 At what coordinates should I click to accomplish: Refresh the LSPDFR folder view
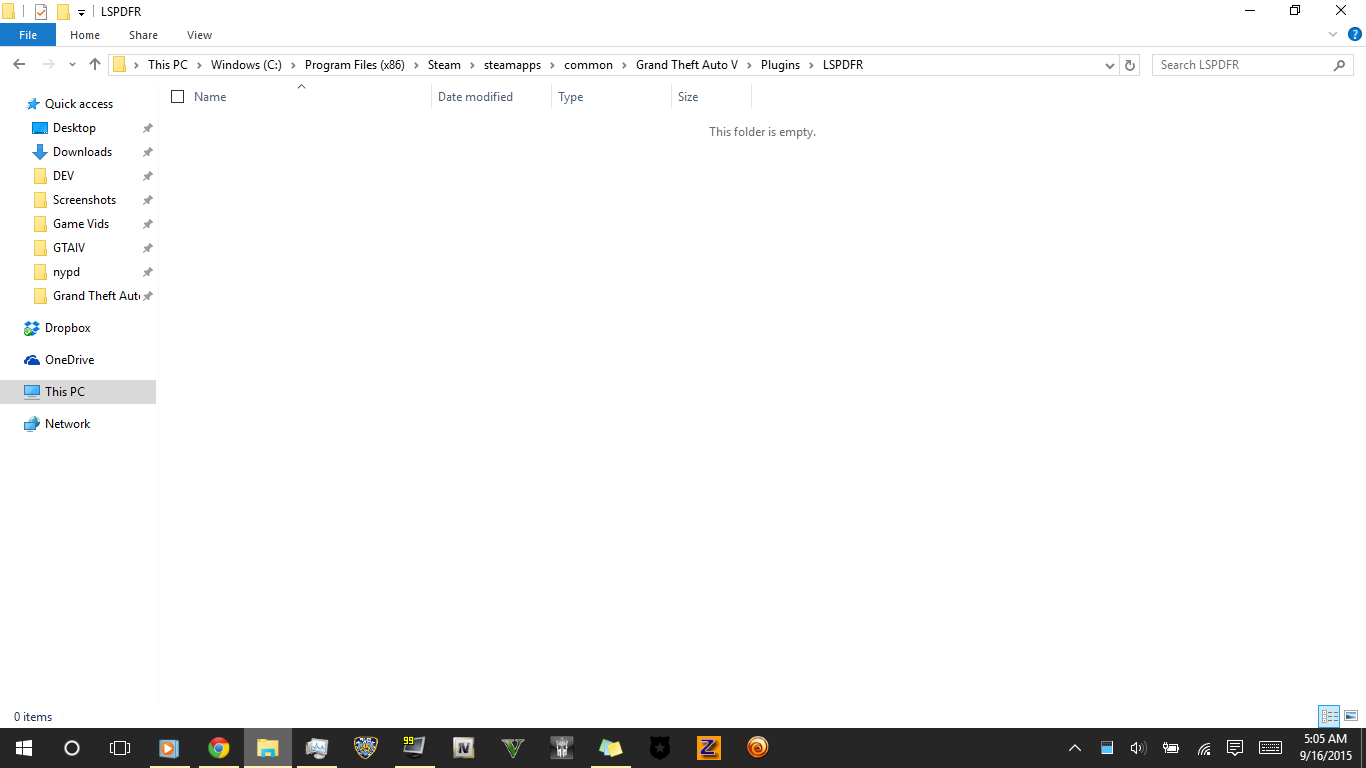click(x=1130, y=65)
